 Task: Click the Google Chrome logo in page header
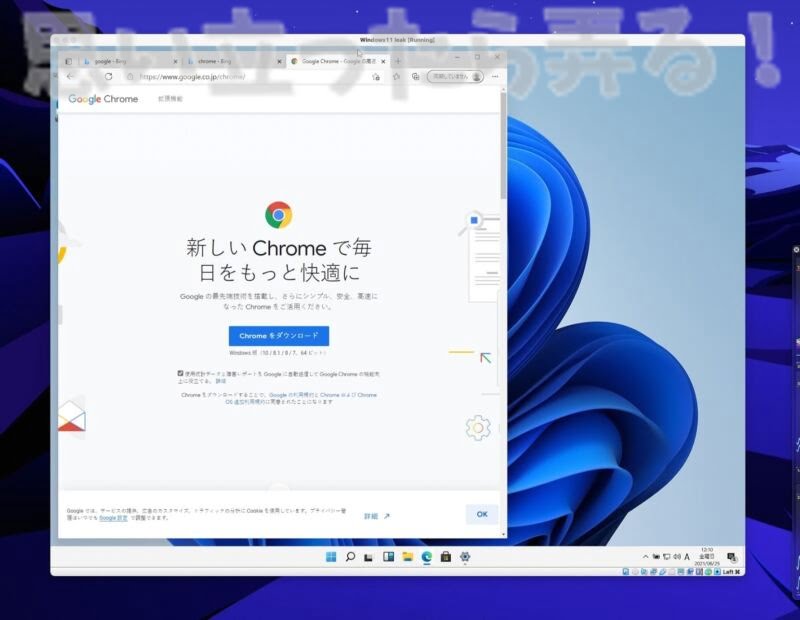103,99
